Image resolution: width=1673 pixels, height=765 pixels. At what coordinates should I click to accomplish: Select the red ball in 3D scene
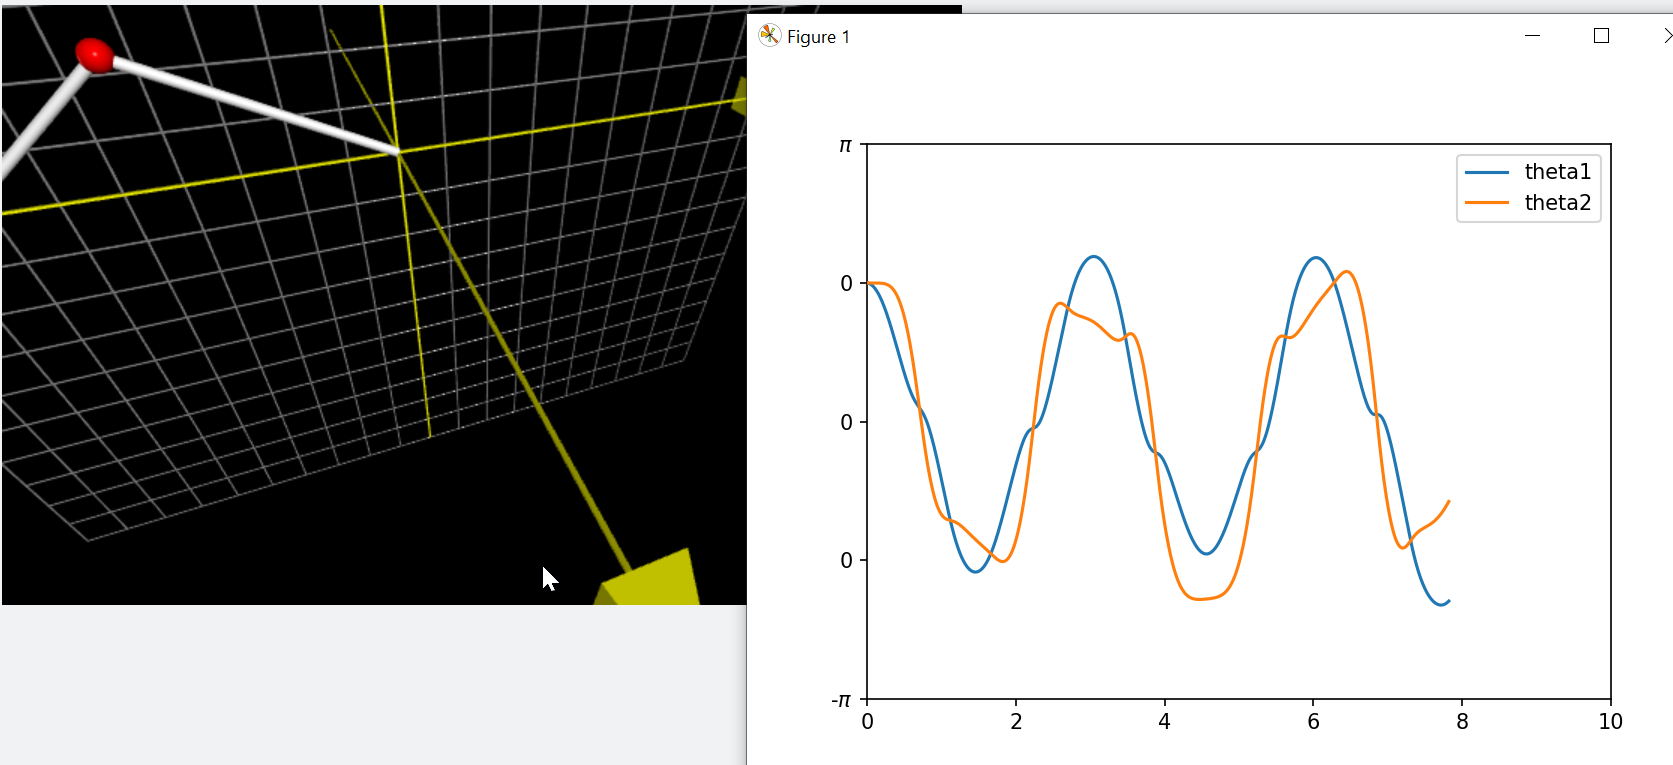[95, 55]
